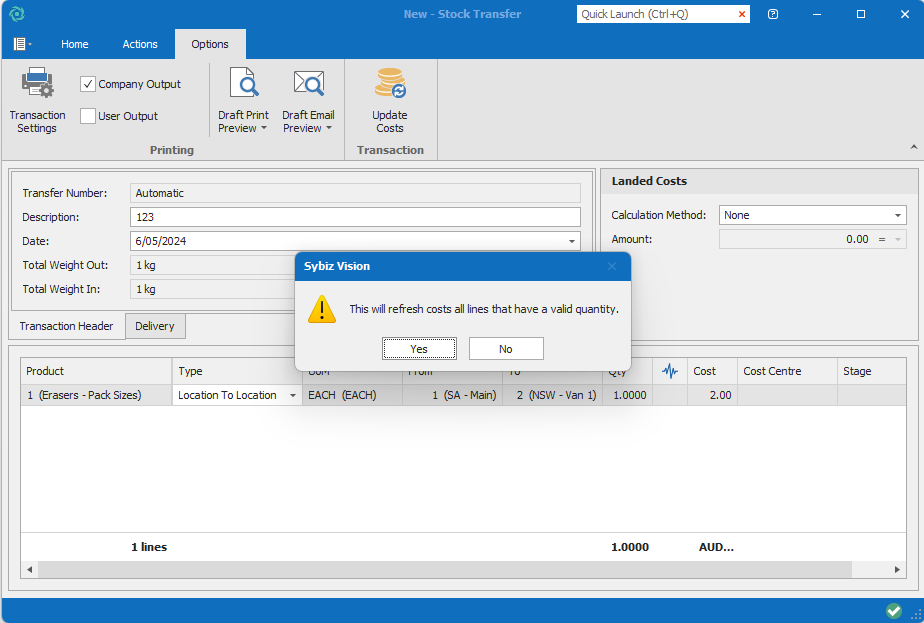
Task: Open the Type dropdown for line one
Action: pyautogui.click(x=293, y=395)
